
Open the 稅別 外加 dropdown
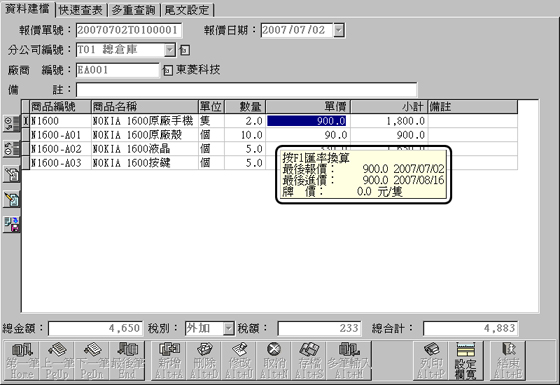(228, 328)
